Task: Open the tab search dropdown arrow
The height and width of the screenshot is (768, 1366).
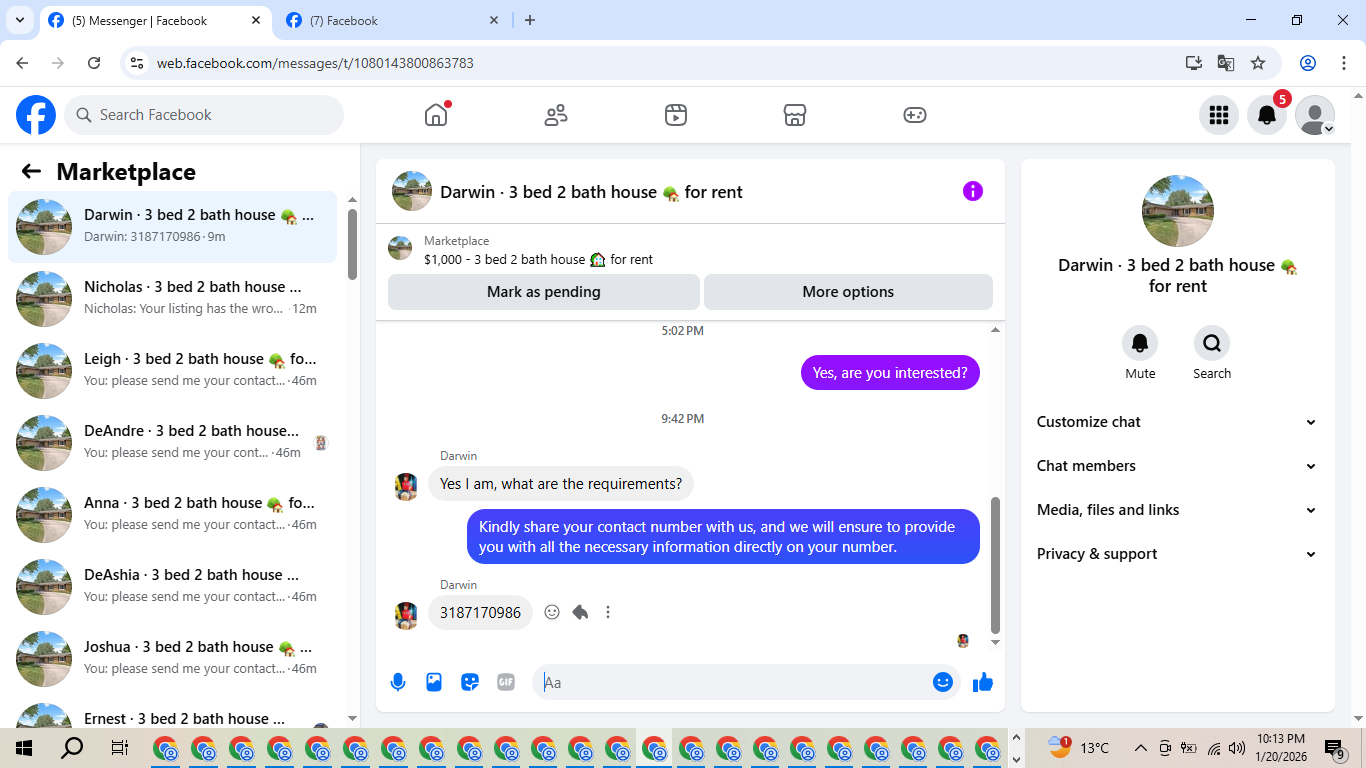Action: tap(19, 20)
